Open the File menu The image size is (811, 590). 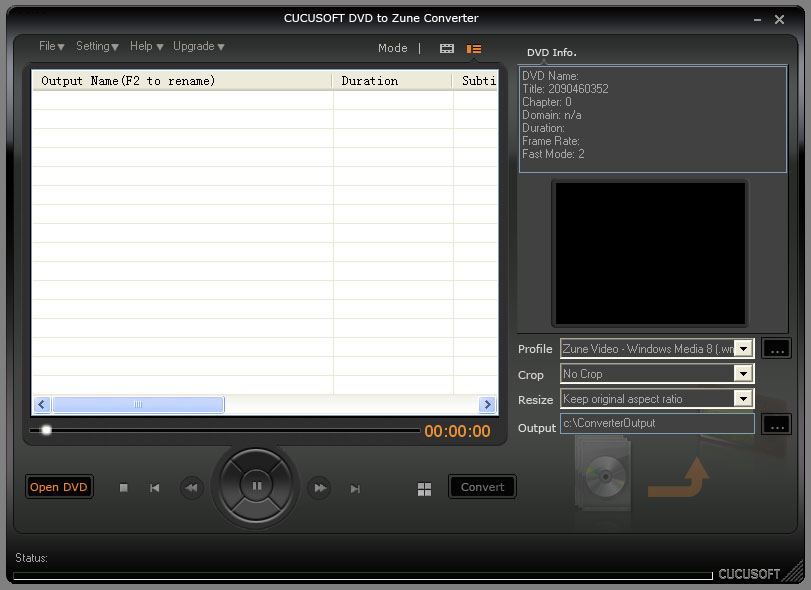[x=51, y=46]
